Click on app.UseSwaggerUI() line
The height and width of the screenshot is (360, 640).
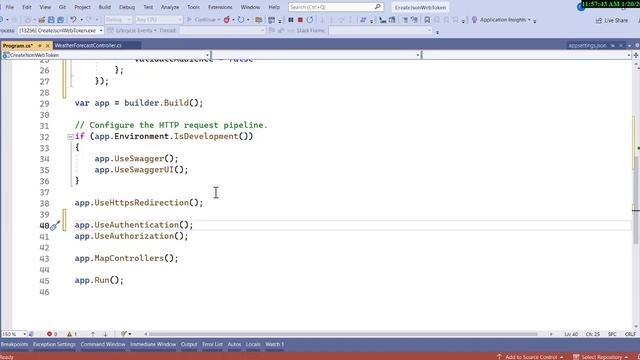coord(141,169)
